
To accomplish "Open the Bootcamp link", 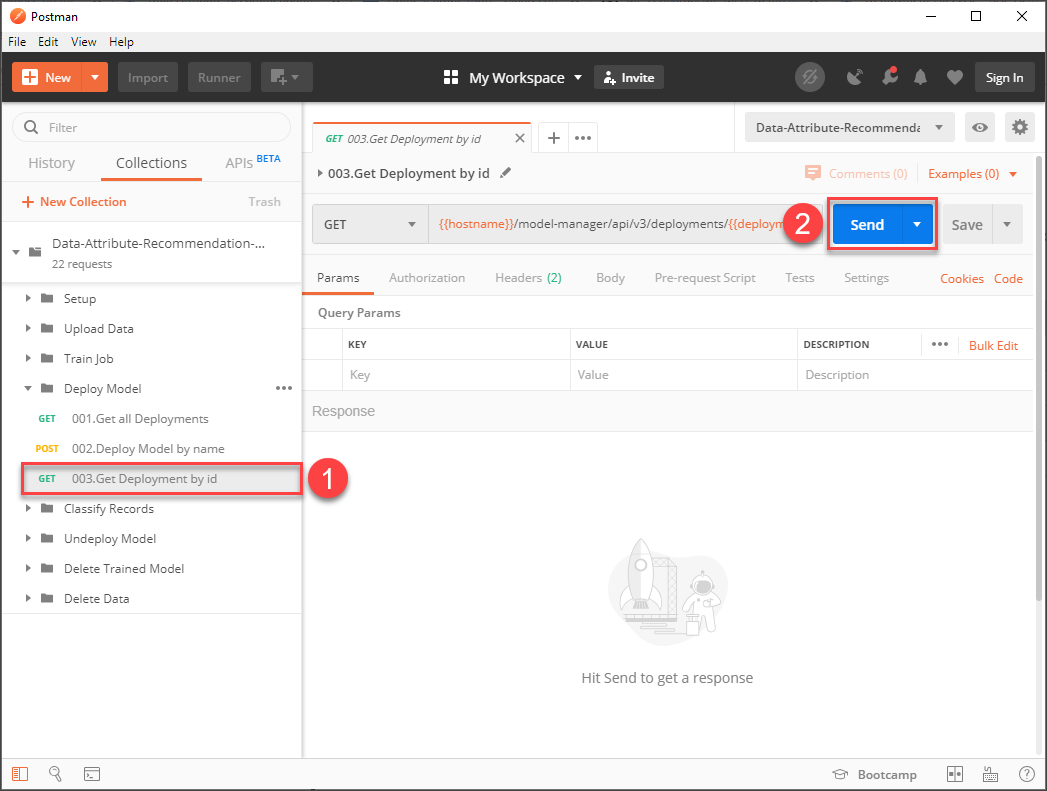I will [874, 774].
